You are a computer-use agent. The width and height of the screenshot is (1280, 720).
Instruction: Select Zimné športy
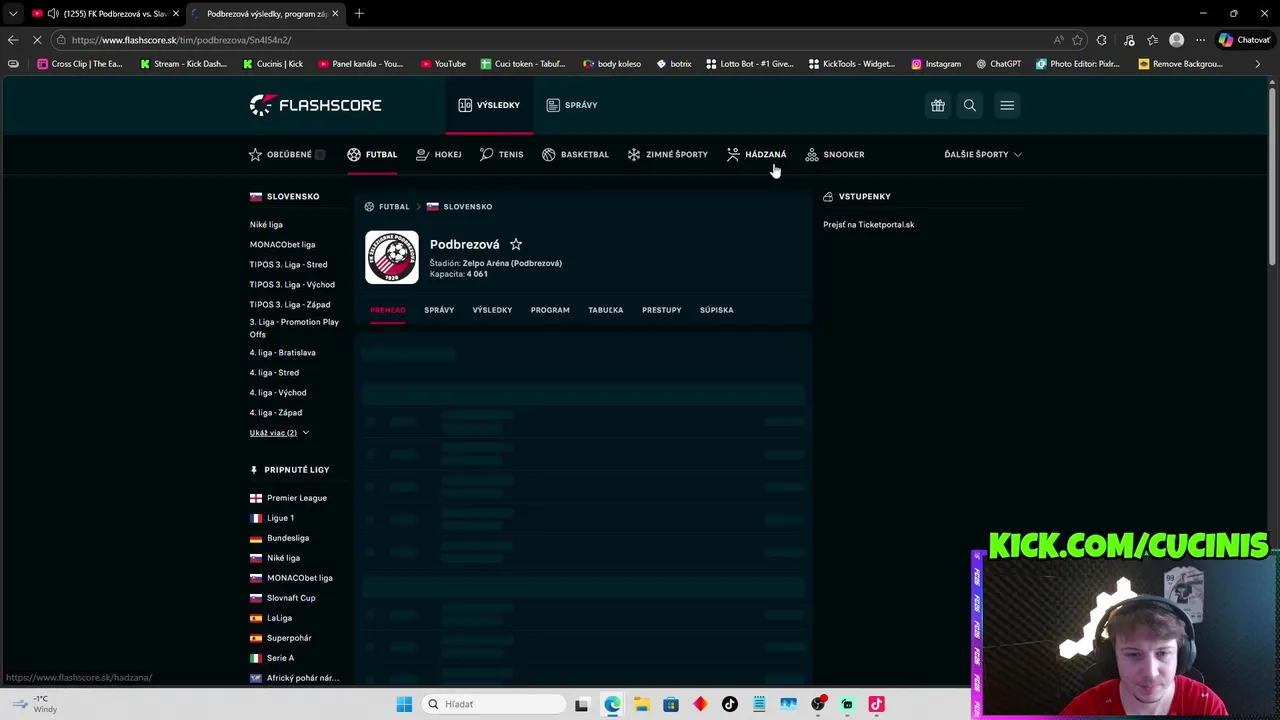click(667, 154)
